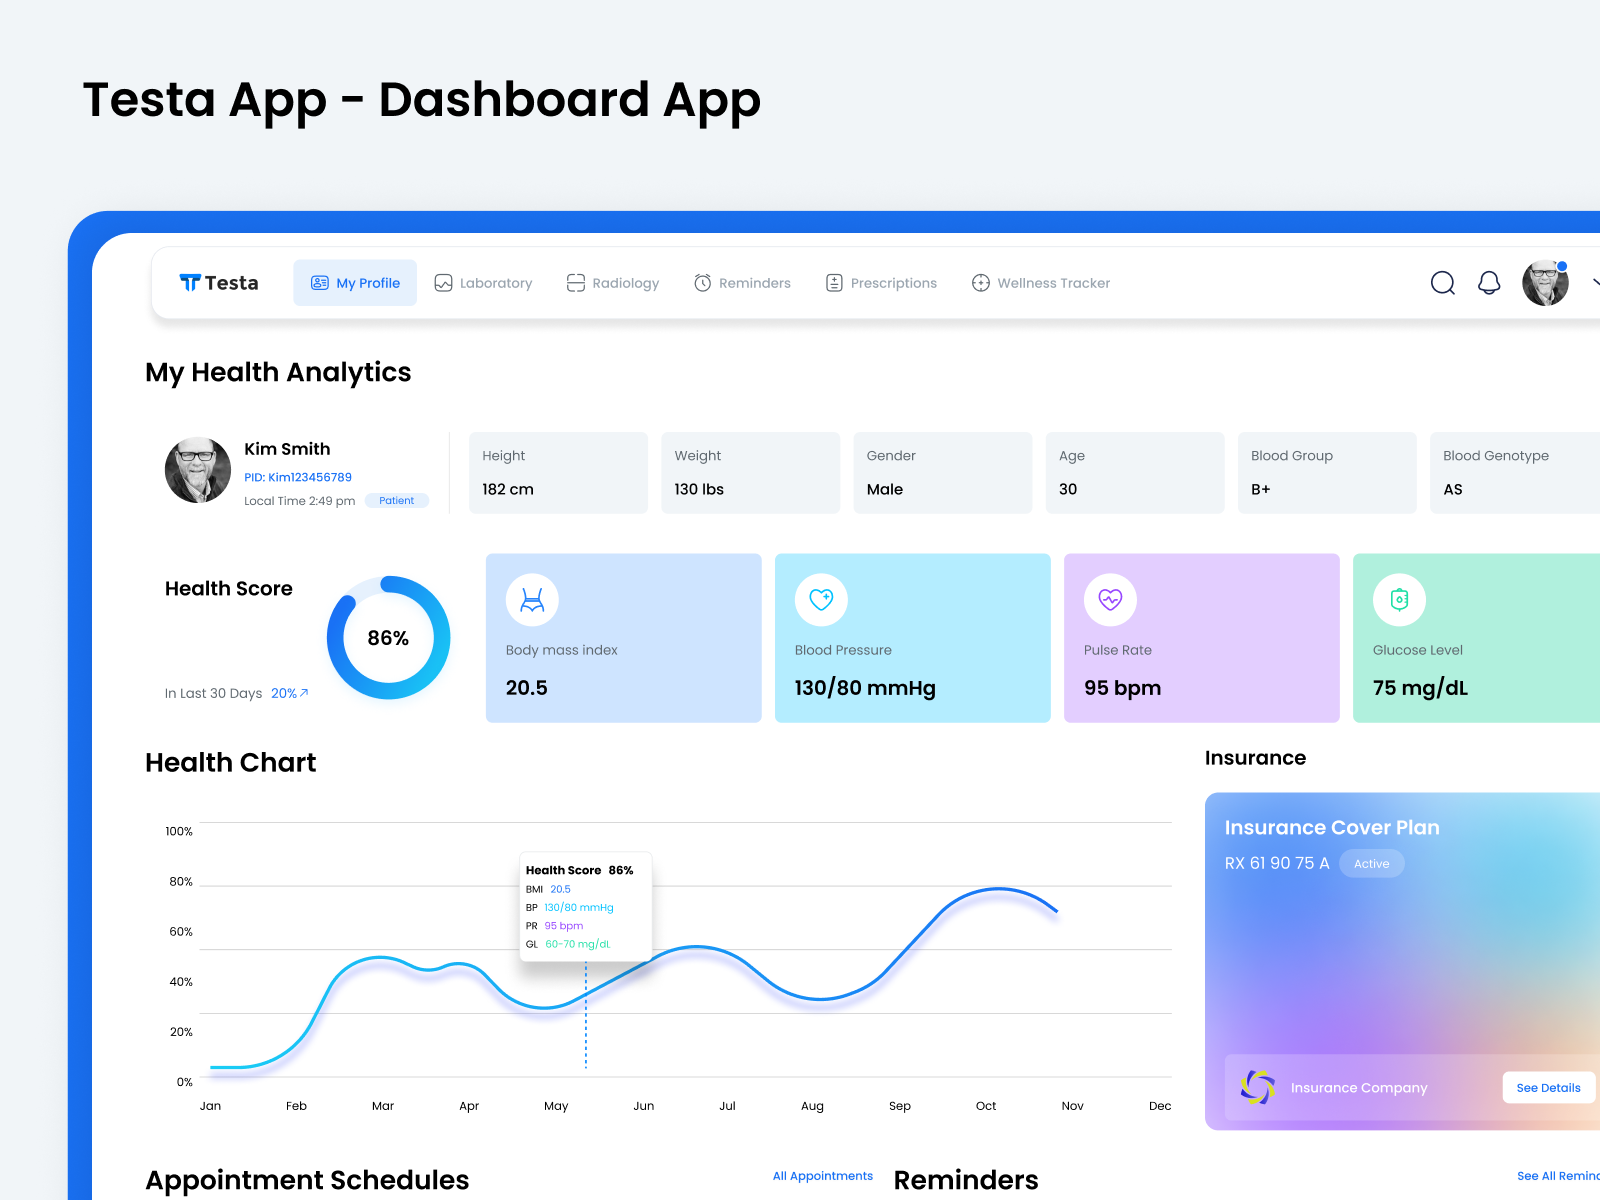Click the Pulse Rate heartbeat icon
1600x1200 pixels.
coord(1110,600)
